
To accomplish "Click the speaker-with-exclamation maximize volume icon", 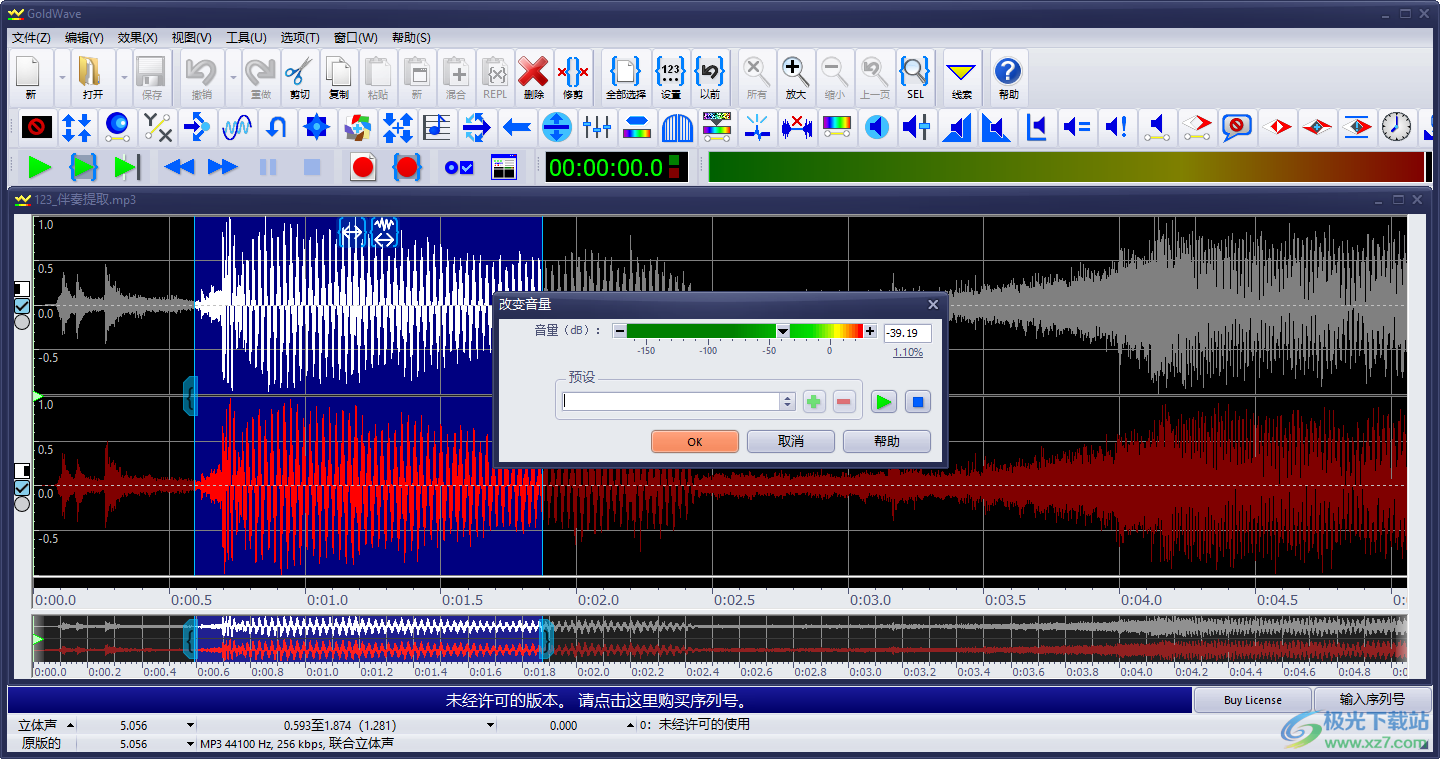I will (x=1117, y=127).
